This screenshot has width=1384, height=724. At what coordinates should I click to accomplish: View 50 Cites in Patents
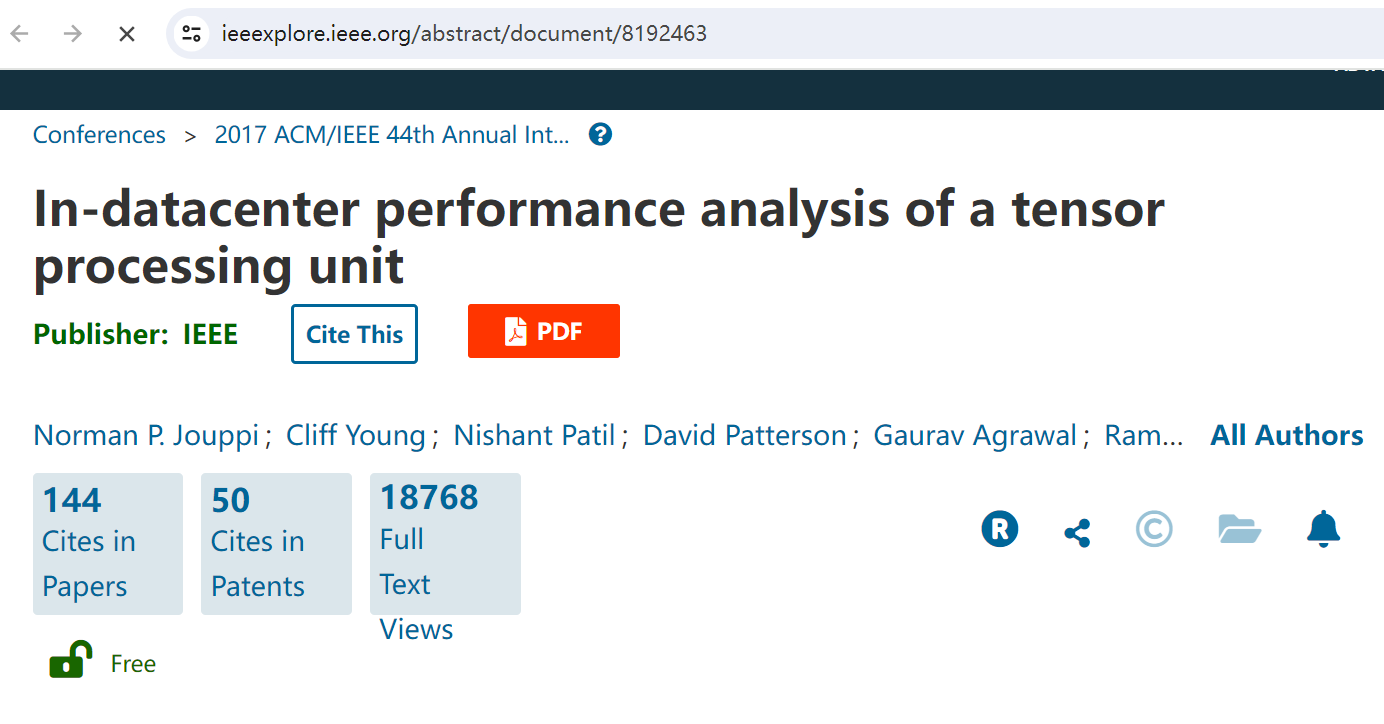(276, 544)
